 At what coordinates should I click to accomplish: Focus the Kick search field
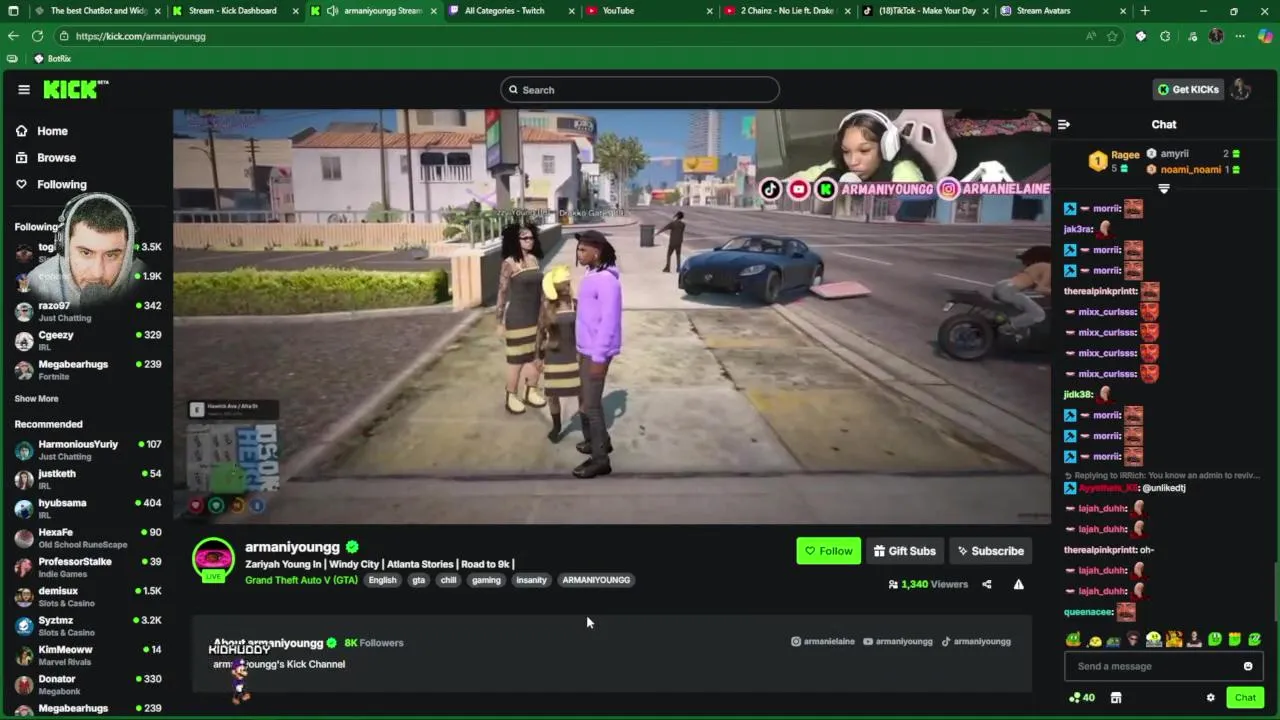(x=640, y=90)
